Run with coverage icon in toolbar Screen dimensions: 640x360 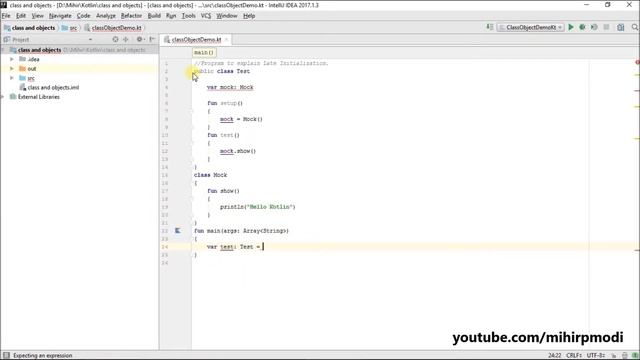[x=594, y=27]
